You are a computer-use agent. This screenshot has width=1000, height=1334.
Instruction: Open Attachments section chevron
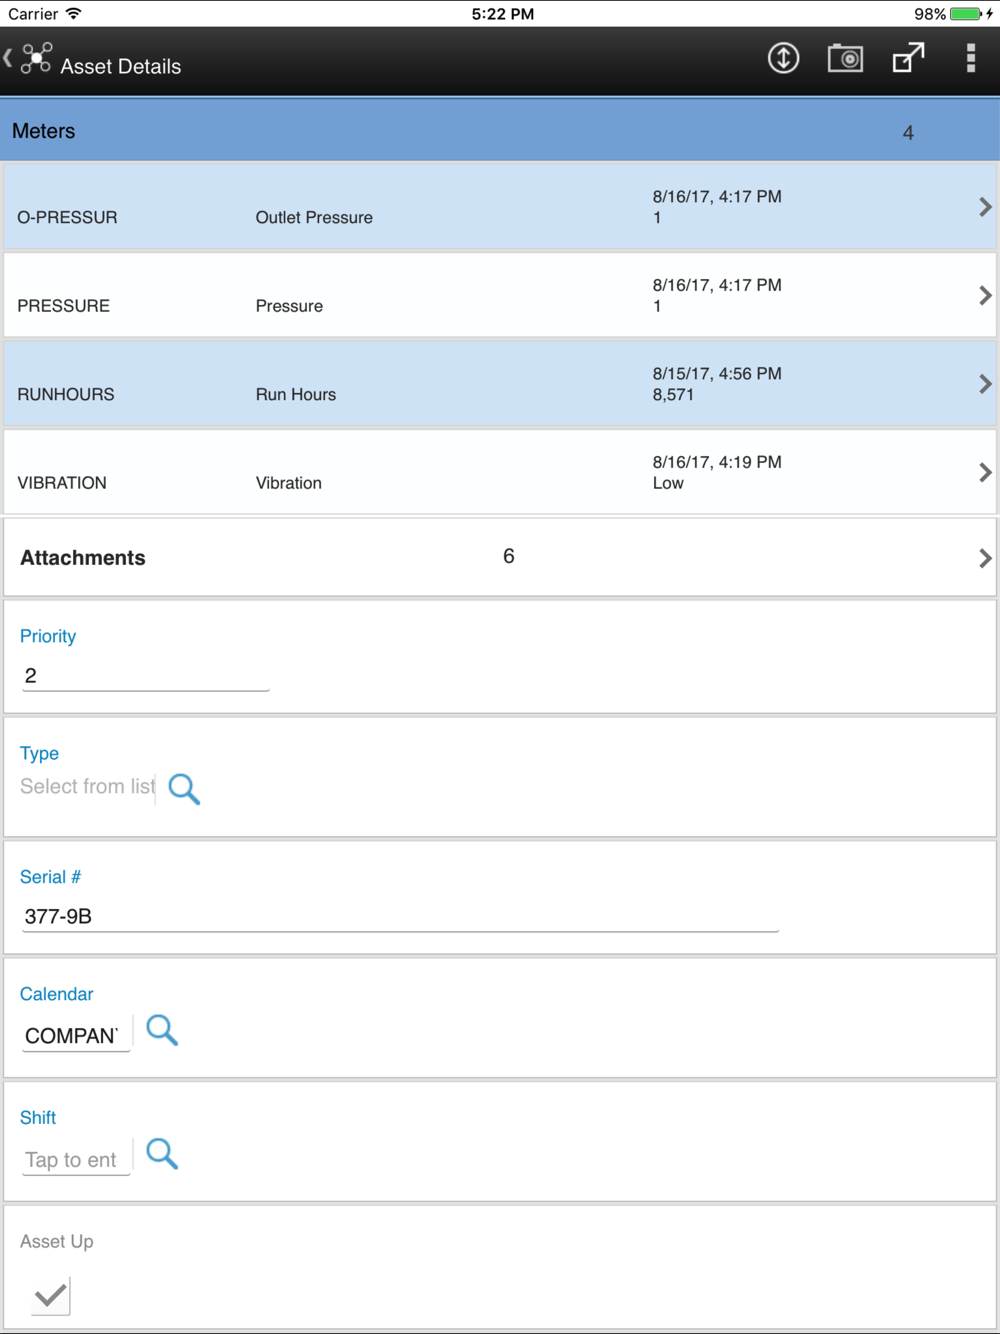[x=985, y=558]
